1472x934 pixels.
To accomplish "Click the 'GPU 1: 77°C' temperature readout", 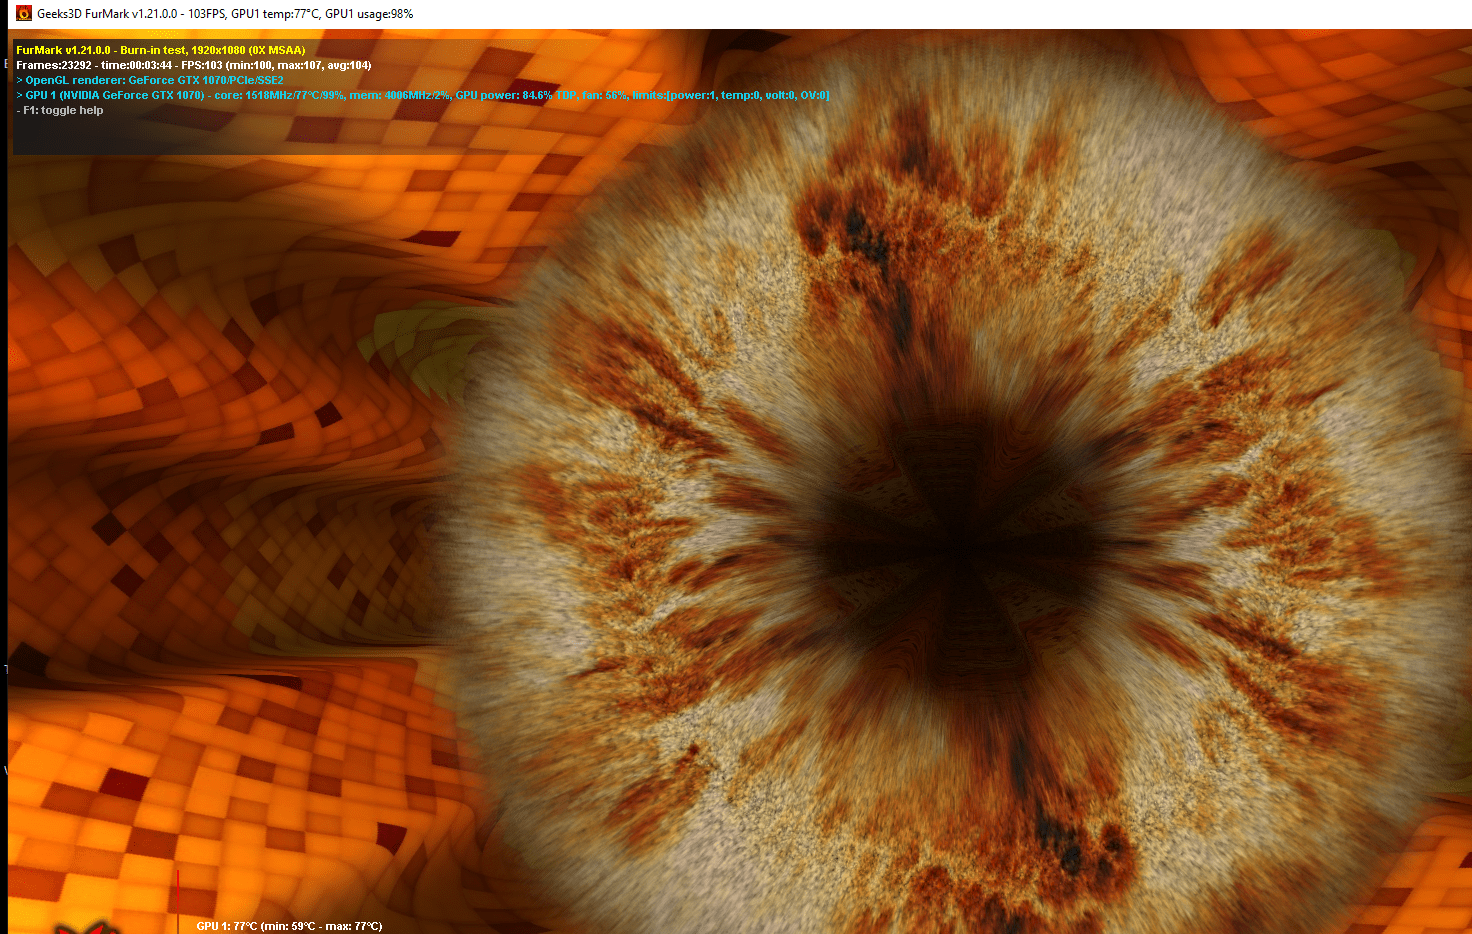I will (289, 926).
